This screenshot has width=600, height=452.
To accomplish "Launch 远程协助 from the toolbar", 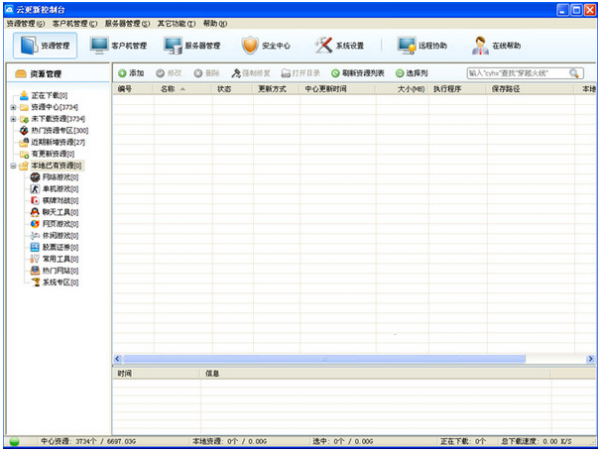I will pos(422,46).
